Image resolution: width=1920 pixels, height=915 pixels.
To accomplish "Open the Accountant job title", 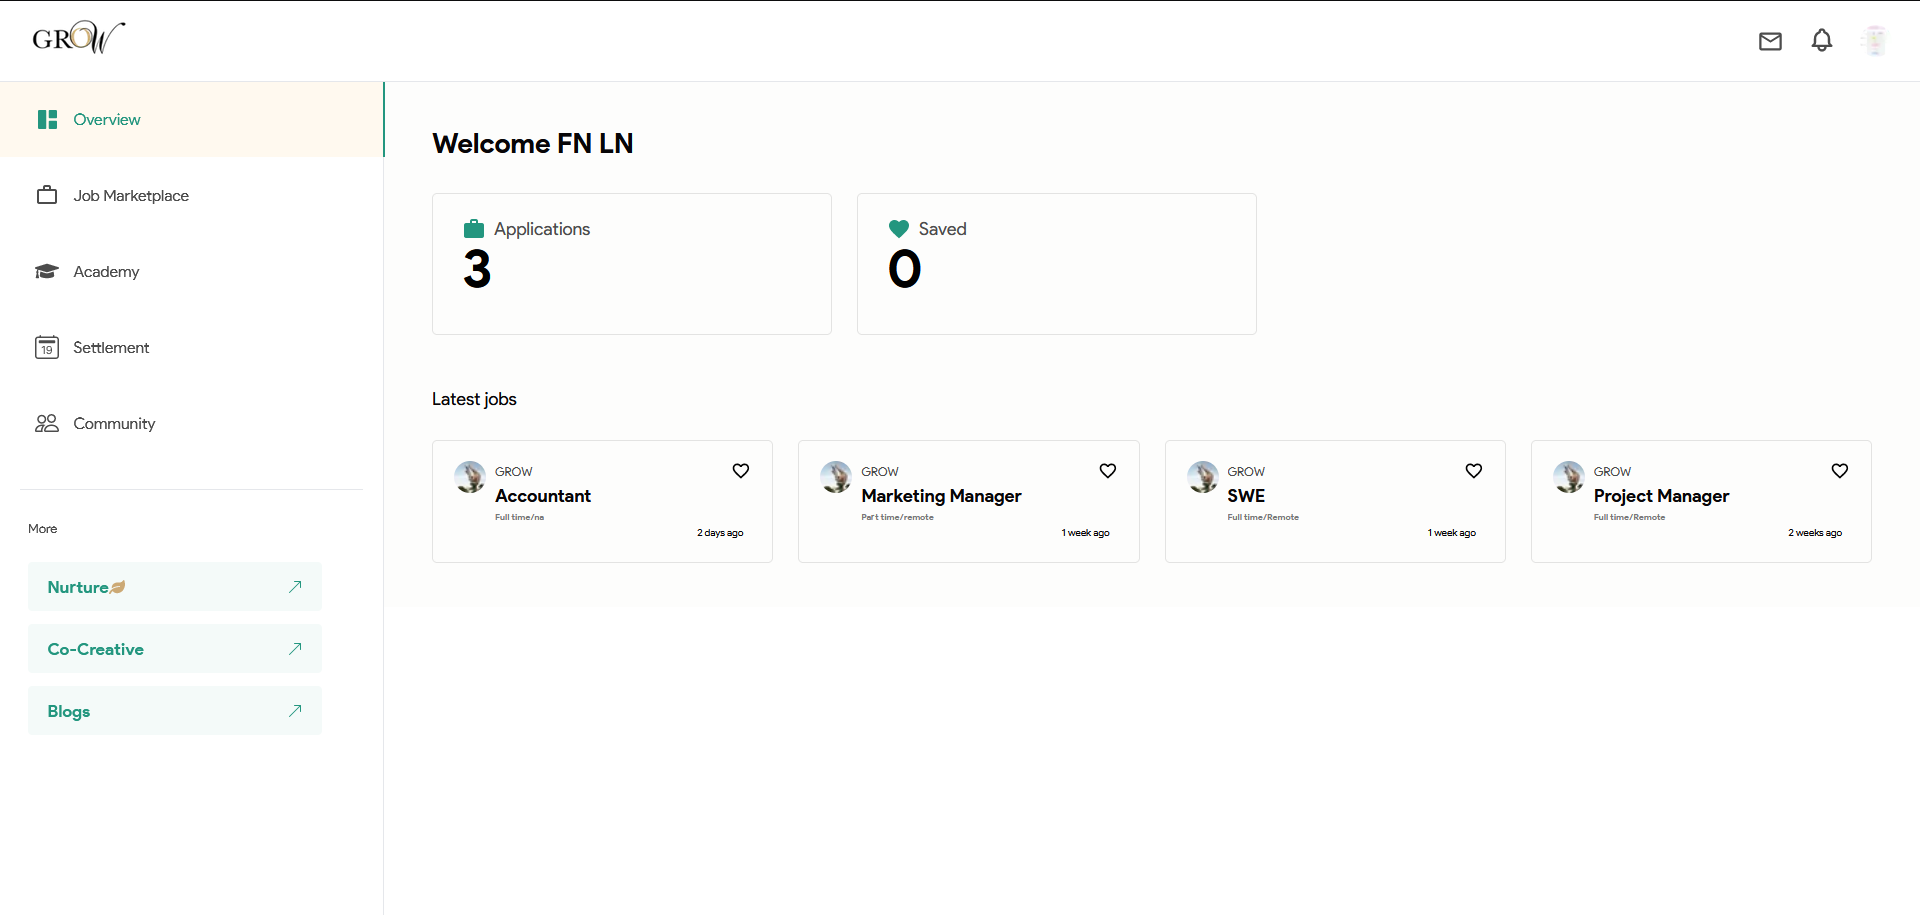I will coord(543,496).
